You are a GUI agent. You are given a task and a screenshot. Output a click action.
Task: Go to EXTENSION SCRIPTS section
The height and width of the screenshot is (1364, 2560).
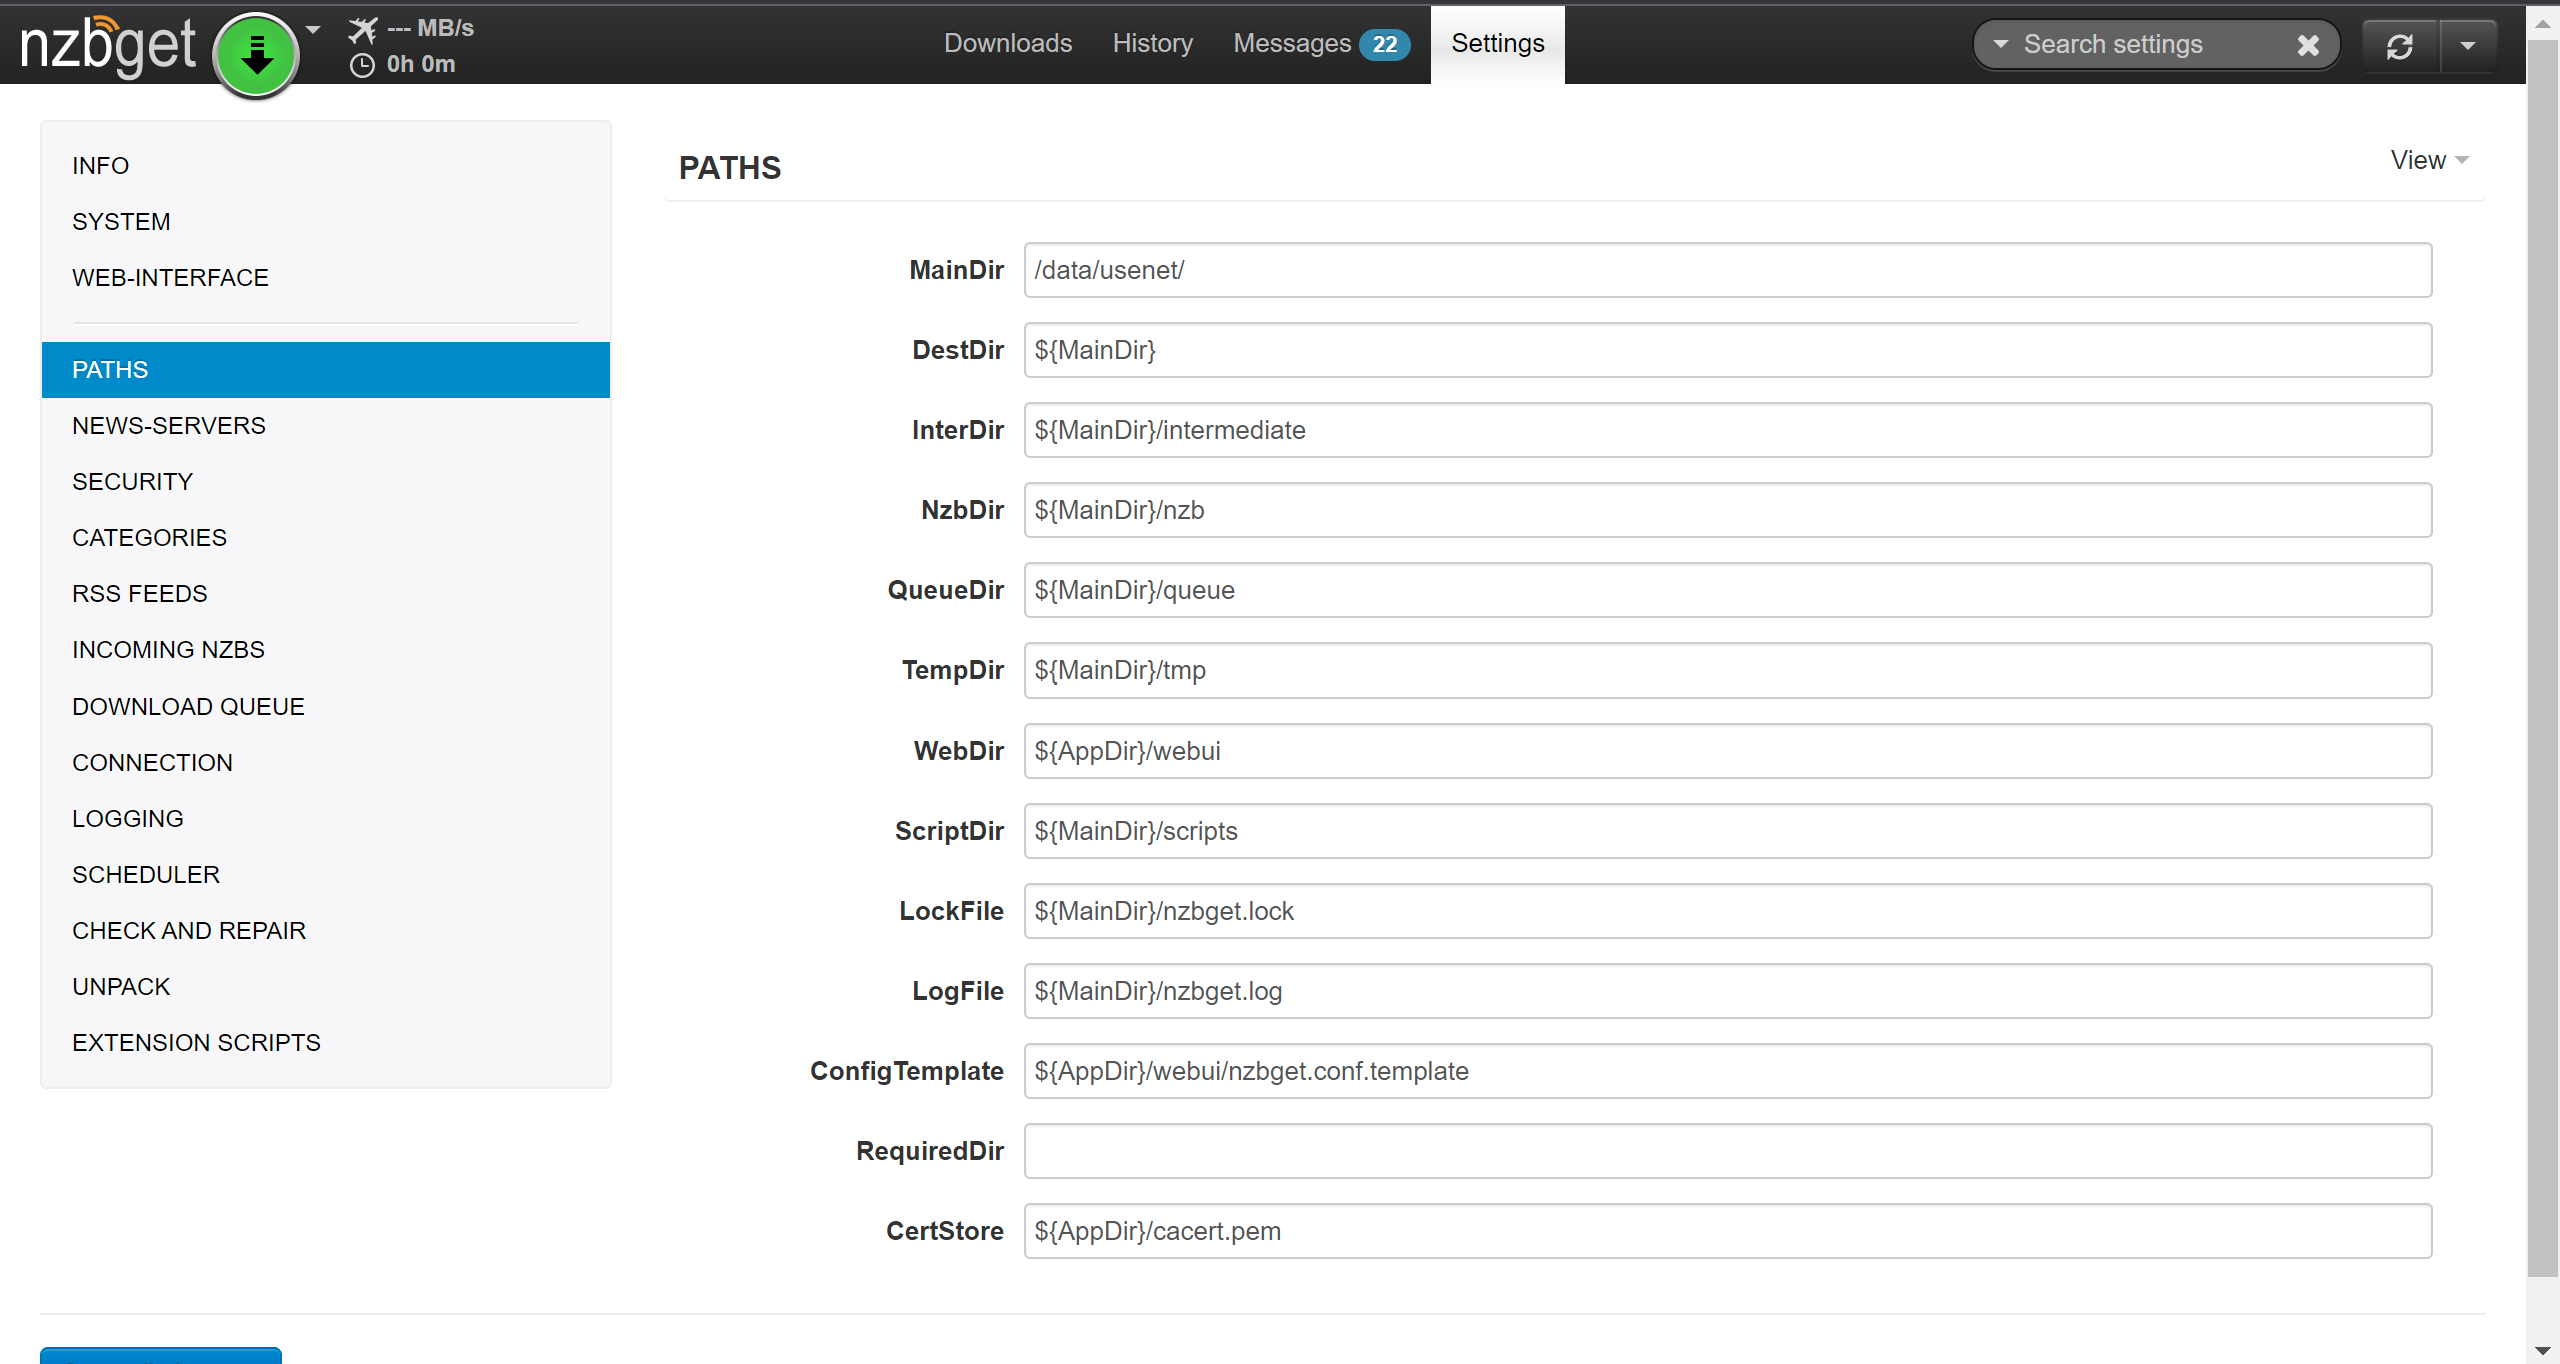[196, 1043]
